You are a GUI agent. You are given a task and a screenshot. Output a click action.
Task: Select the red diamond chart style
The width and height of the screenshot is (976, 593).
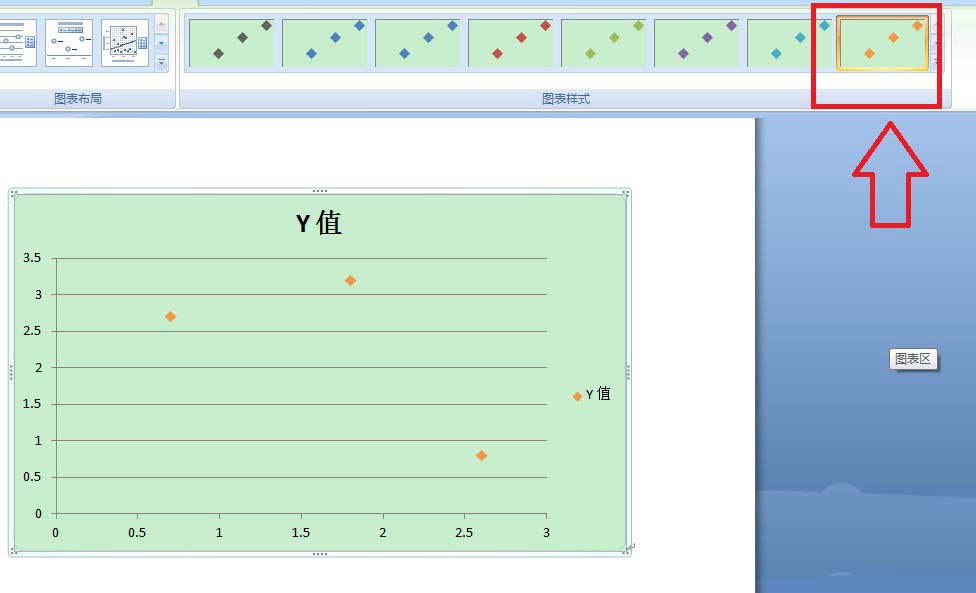pyautogui.click(x=510, y=42)
